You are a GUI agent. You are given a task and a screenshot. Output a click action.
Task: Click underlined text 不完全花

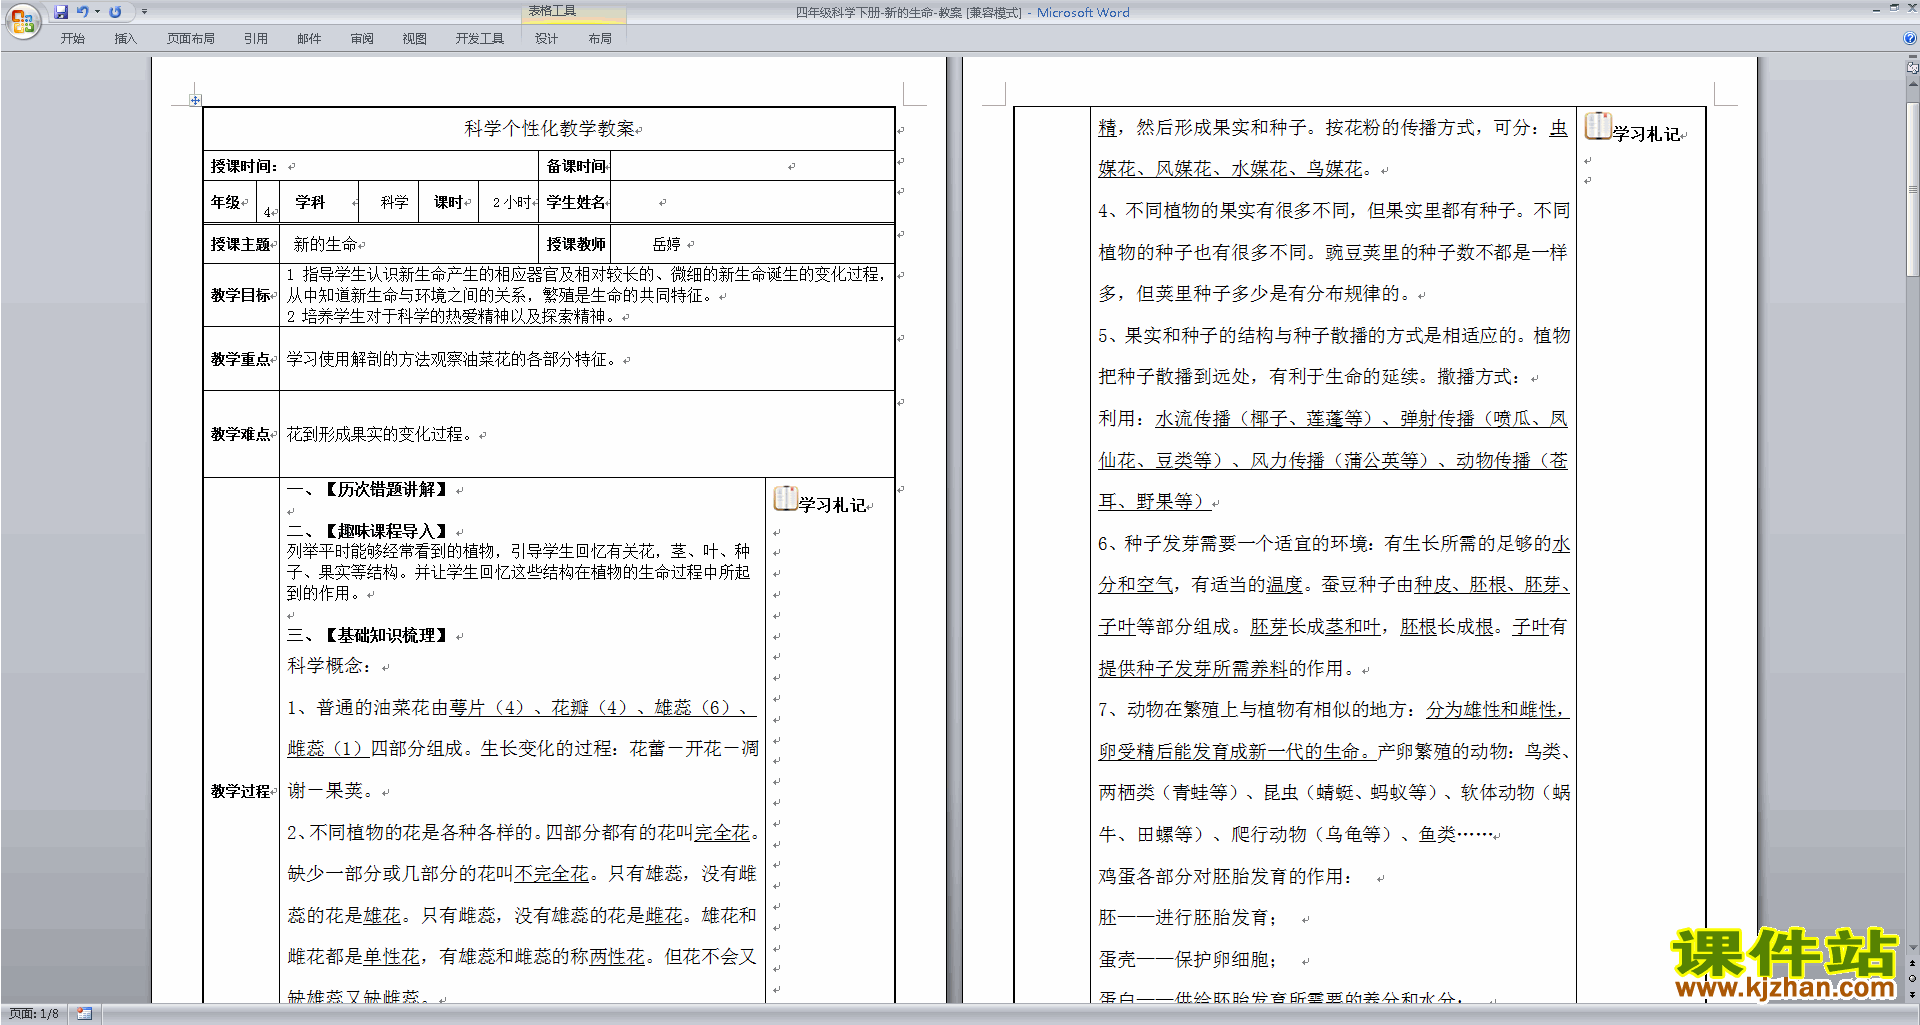tap(552, 874)
